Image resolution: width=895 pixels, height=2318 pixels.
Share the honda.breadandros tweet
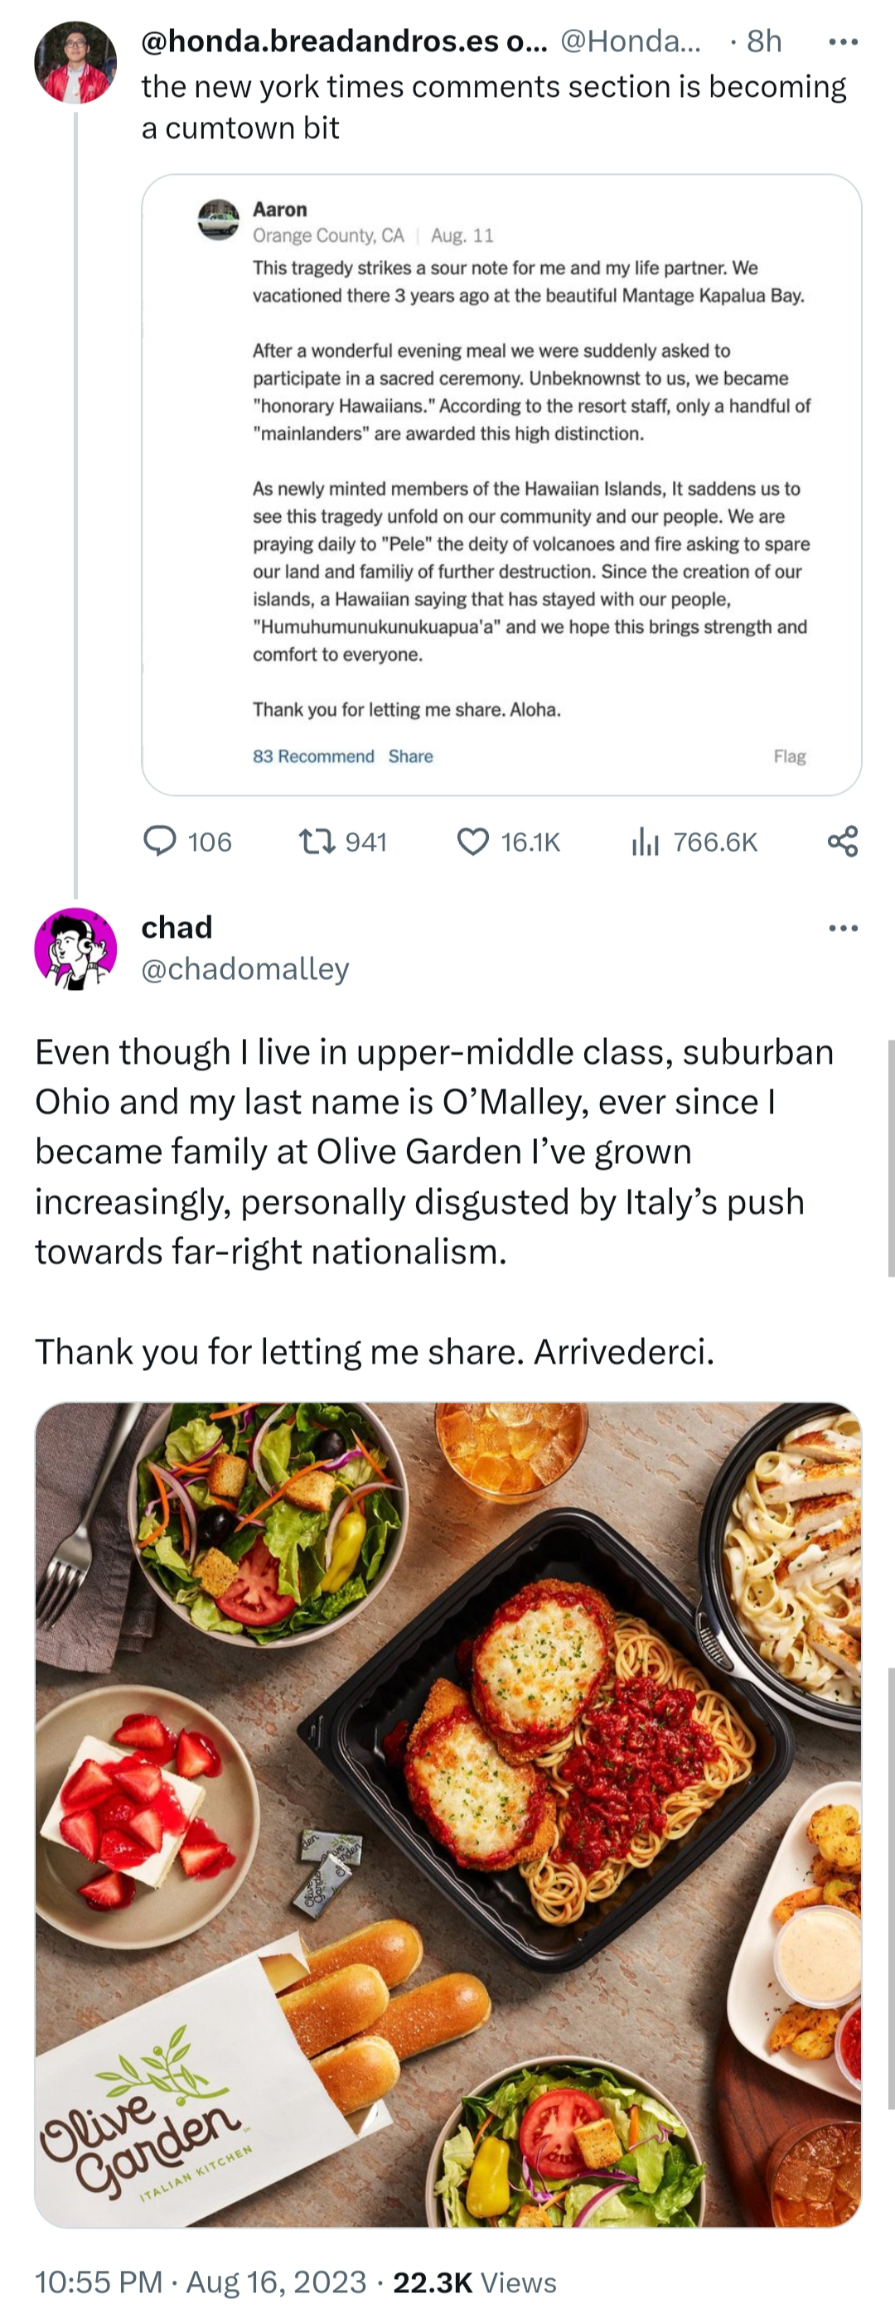coord(843,842)
